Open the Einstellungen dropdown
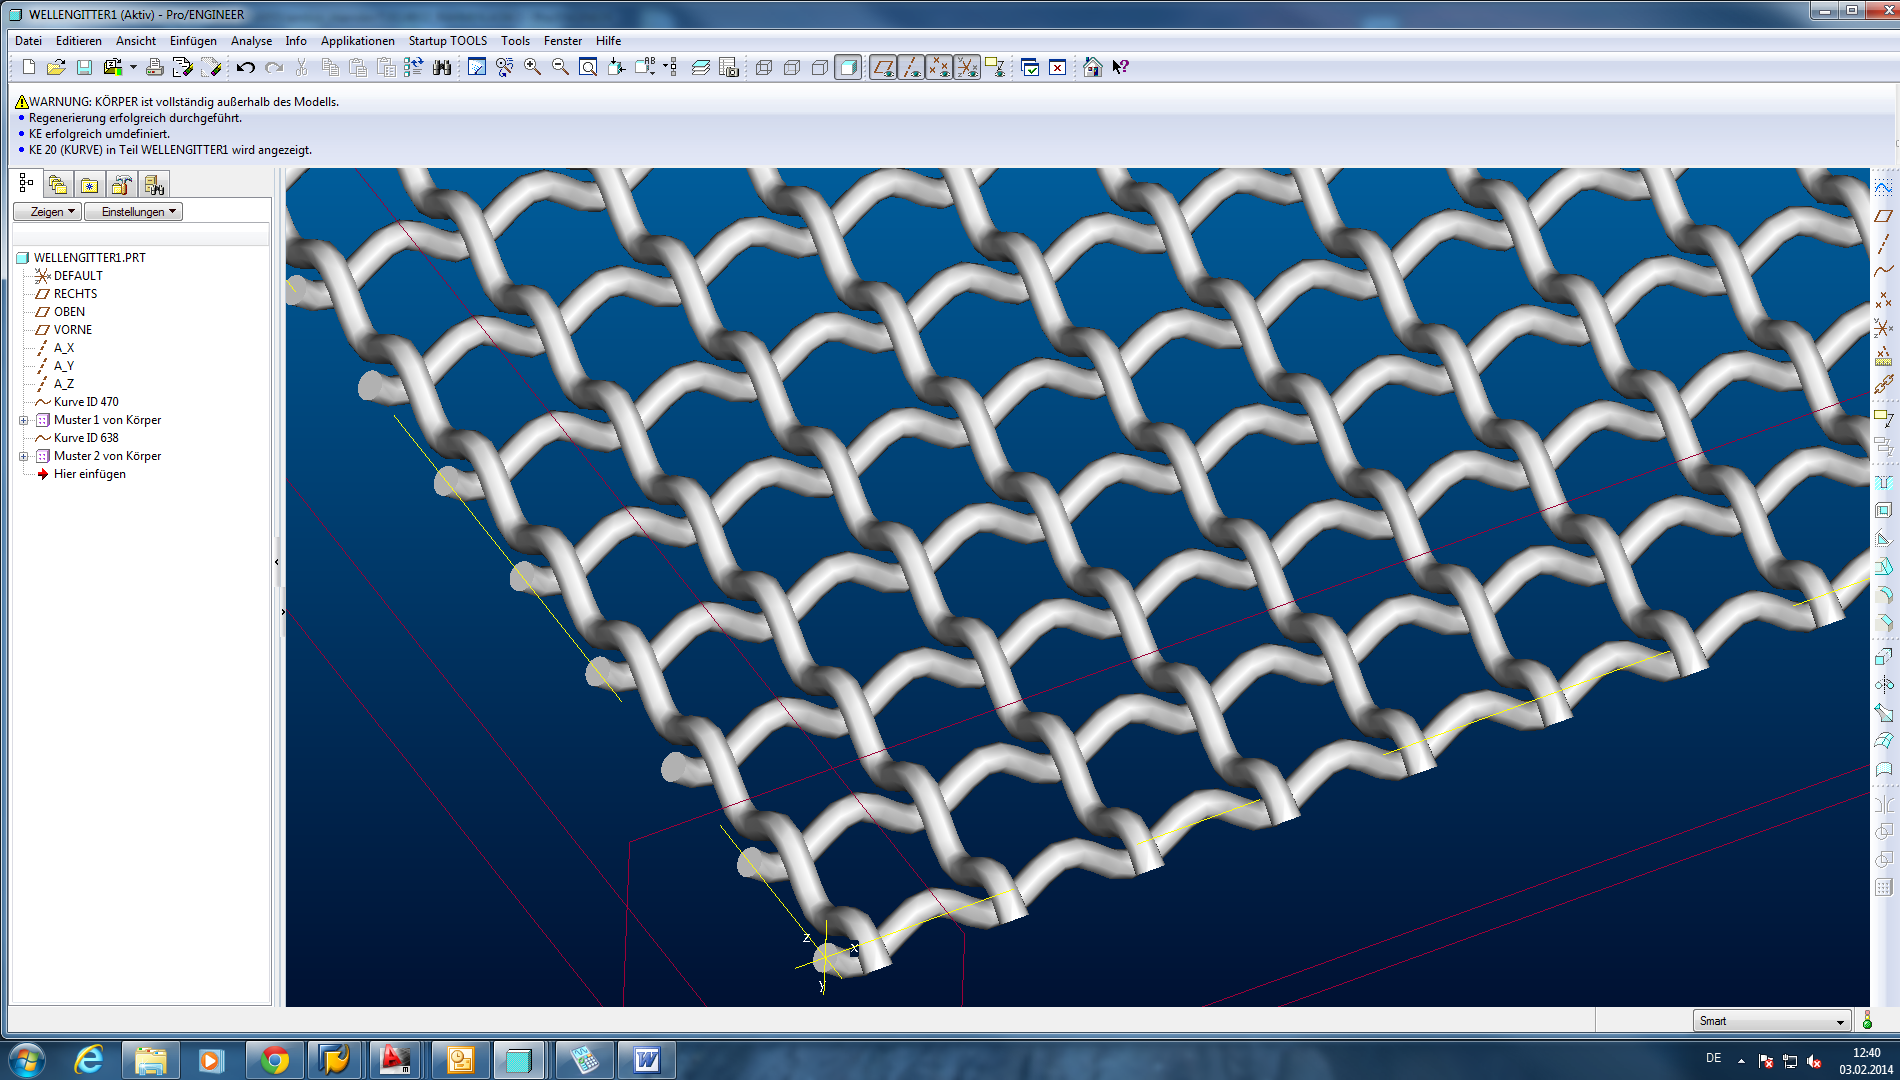Image resolution: width=1900 pixels, height=1080 pixels. point(133,211)
